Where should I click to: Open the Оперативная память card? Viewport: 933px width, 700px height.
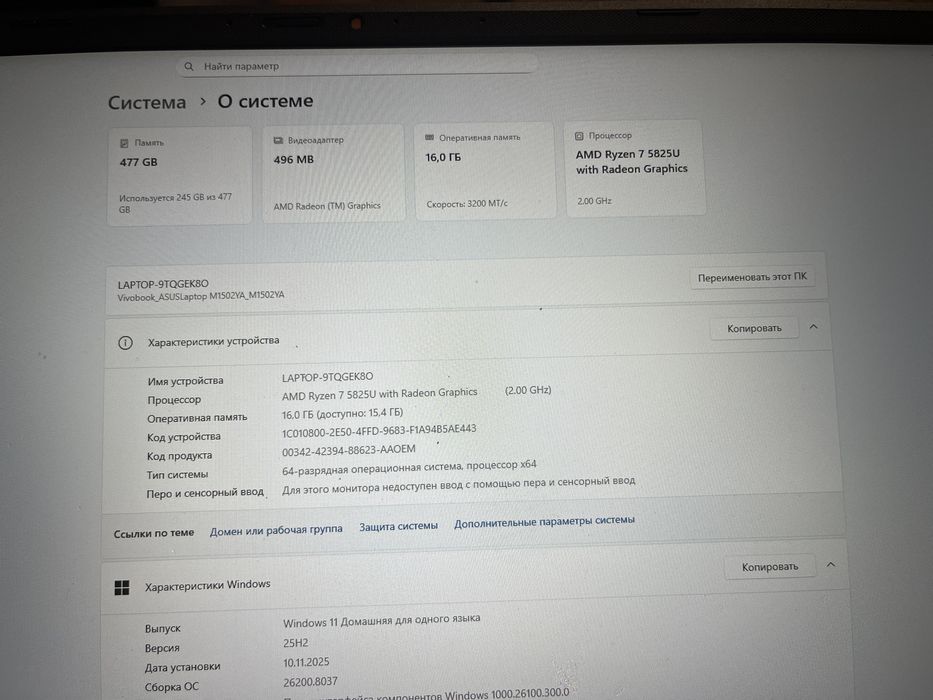point(485,171)
